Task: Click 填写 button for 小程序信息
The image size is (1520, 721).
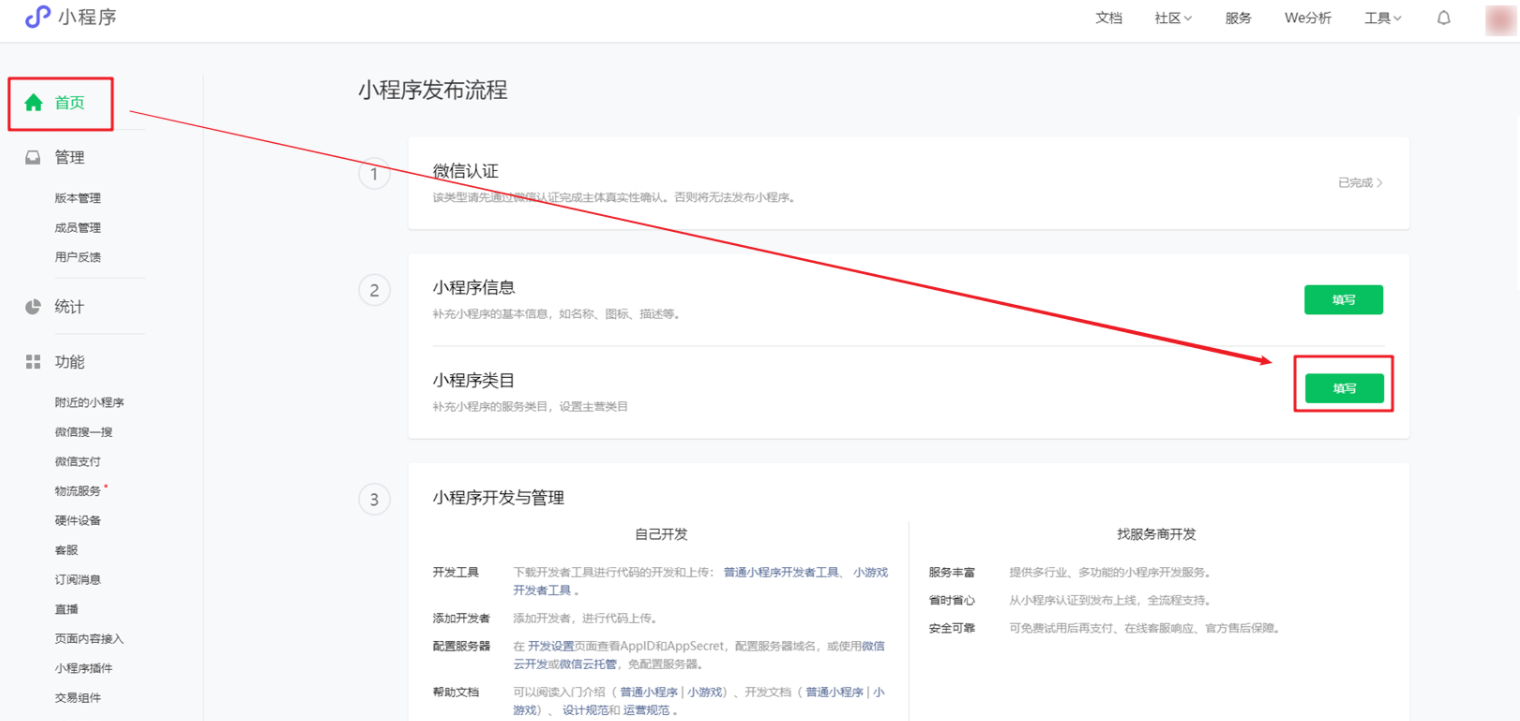Action: click(x=1343, y=300)
